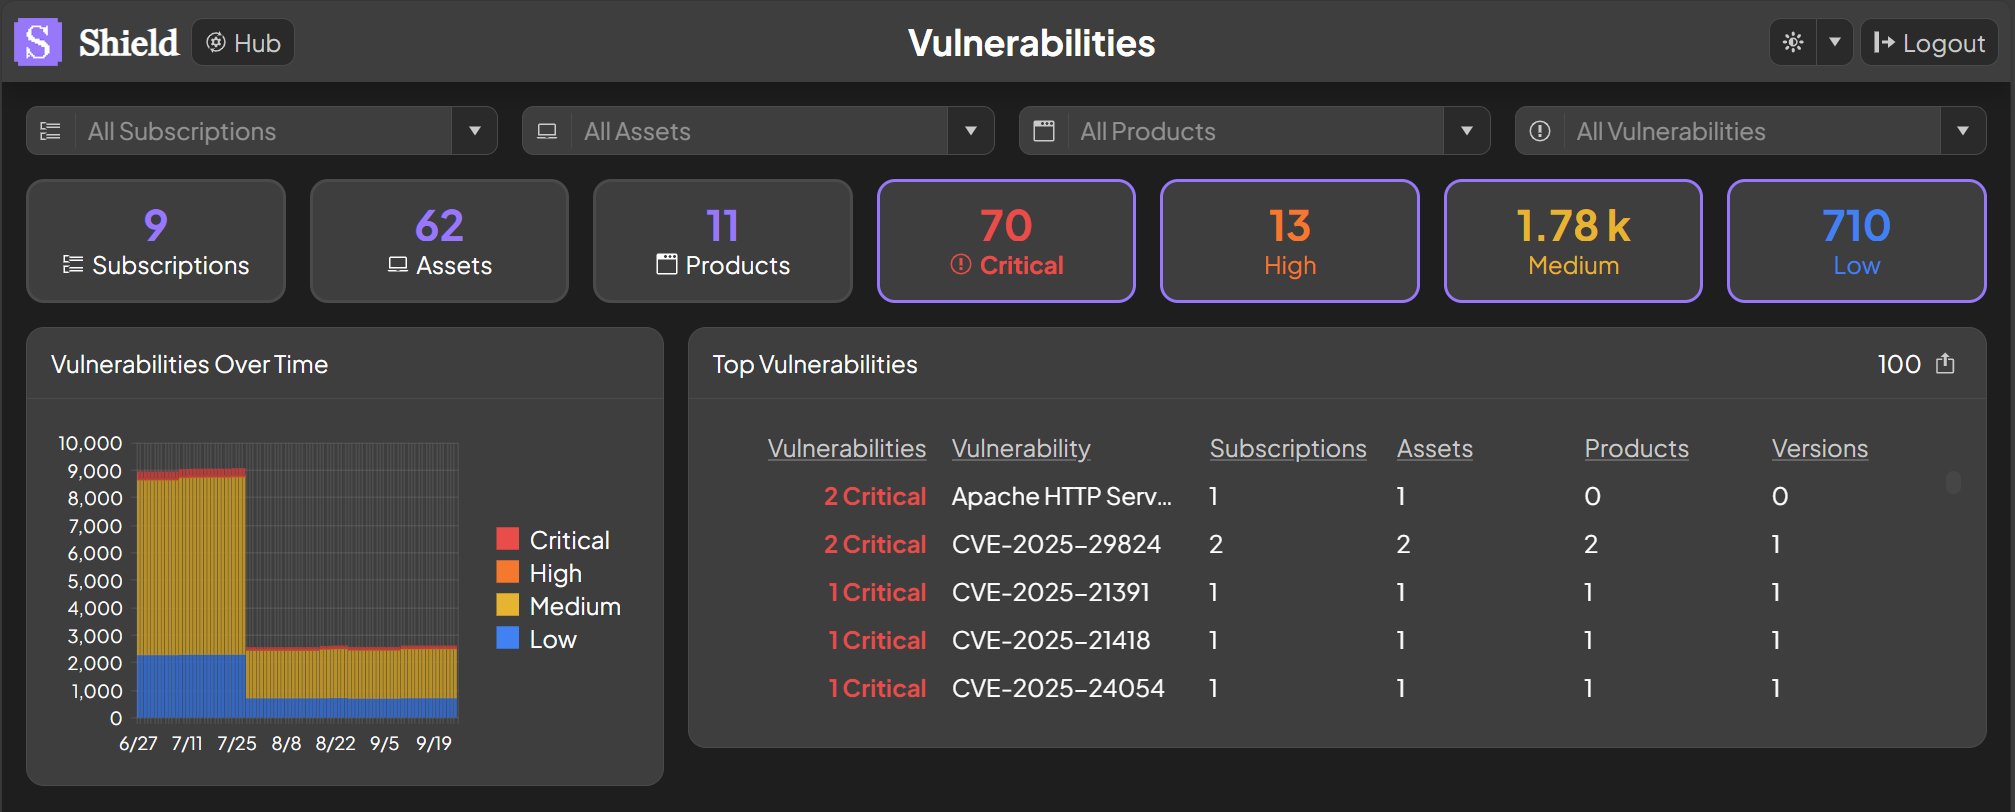Image resolution: width=2015 pixels, height=812 pixels.
Task: Open the All Subscriptions dropdown arrow
Action: pyautogui.click(x=475, y=131)
